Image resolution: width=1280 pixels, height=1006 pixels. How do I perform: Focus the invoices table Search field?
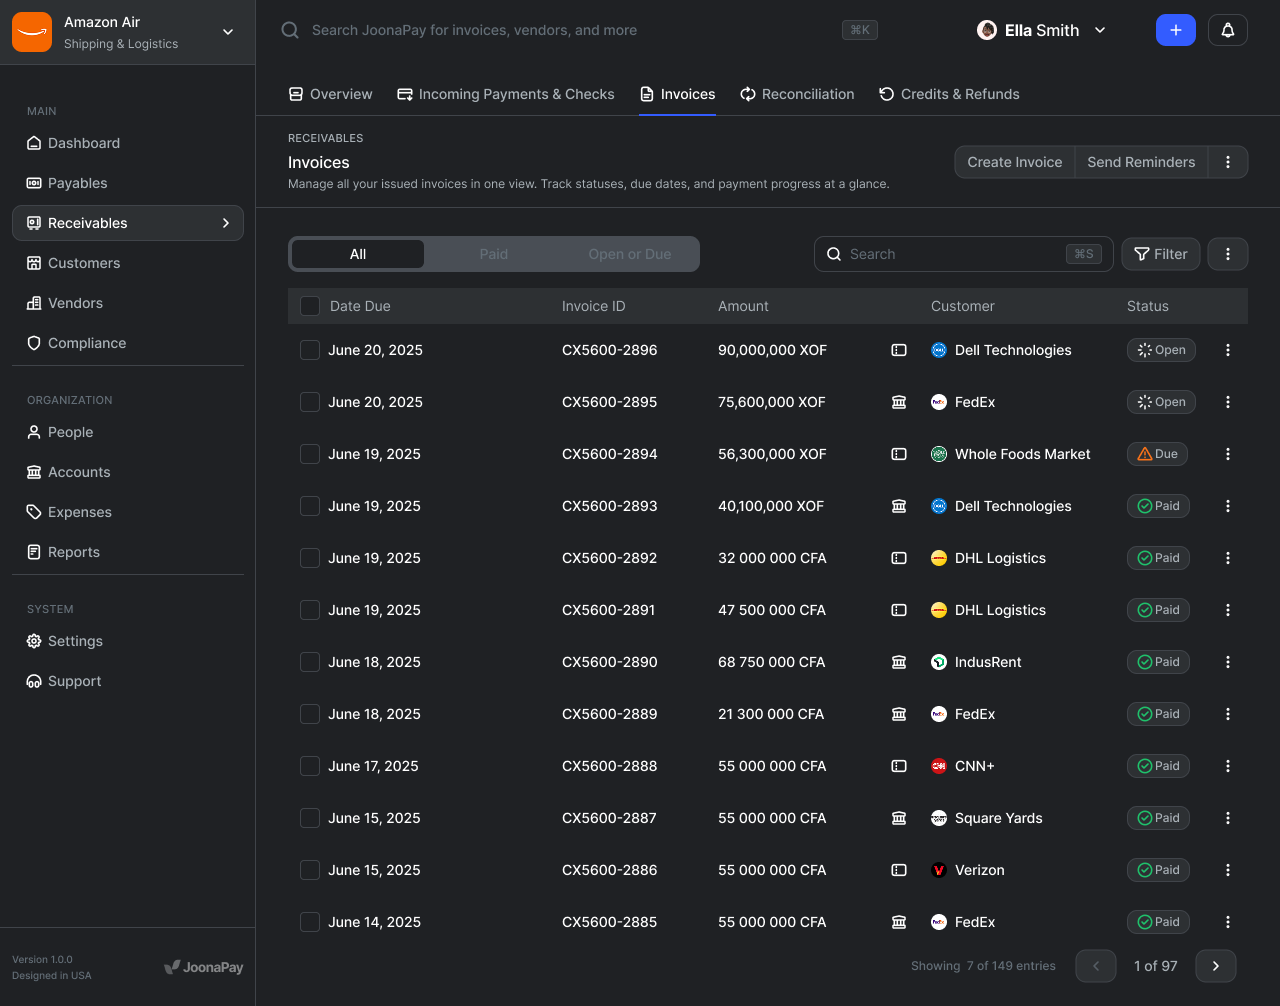coord(964,254)
